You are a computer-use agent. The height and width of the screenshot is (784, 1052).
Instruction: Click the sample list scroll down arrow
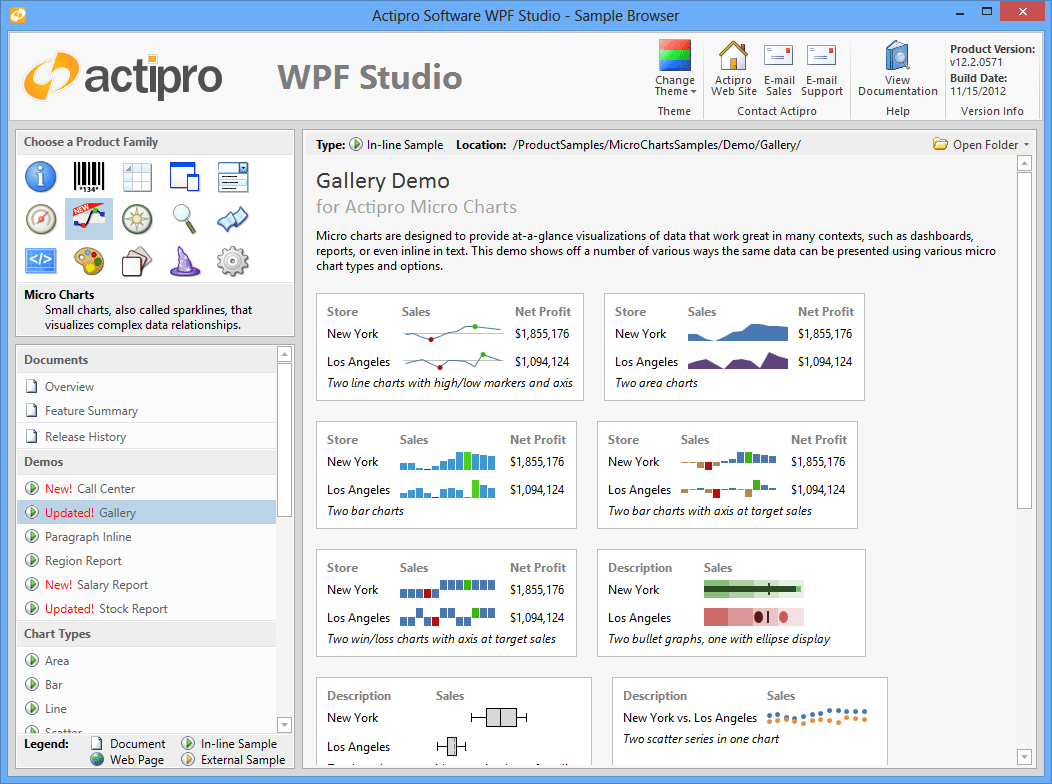(x=284, y=725)
